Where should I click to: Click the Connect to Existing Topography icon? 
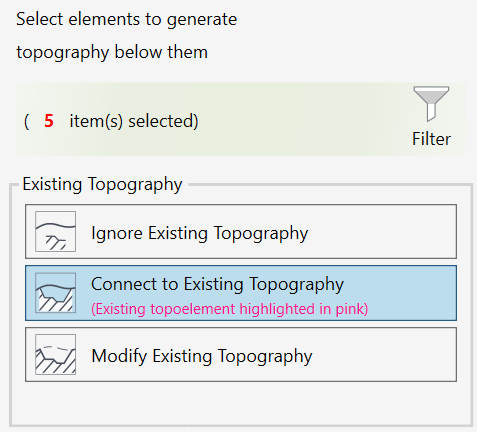pos(56,293)
